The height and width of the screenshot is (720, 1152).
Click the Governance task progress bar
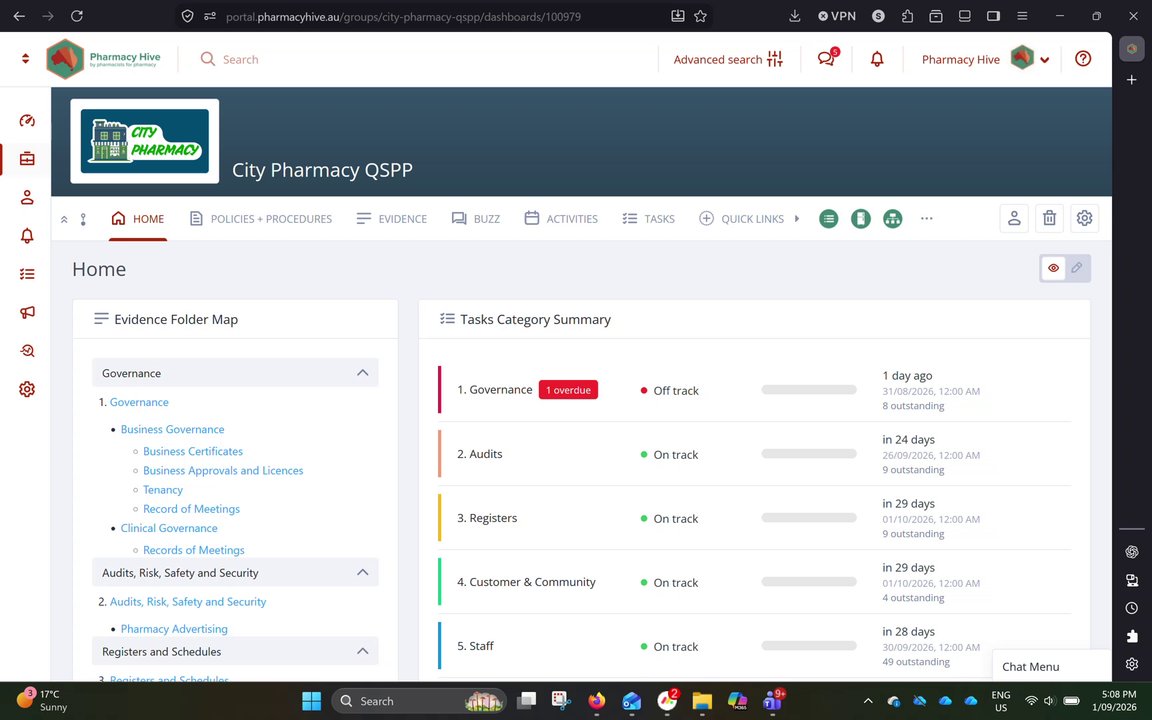point(809,389)
